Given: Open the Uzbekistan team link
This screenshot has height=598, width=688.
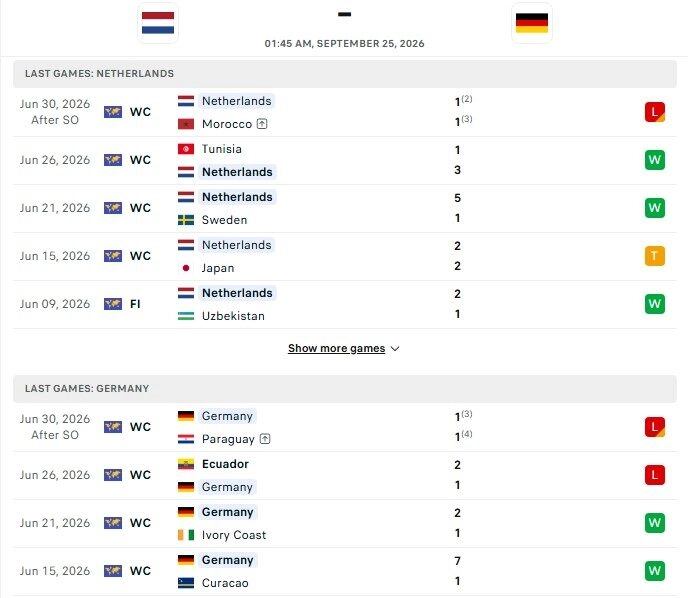Looking at the screenshot, I should [233, 316].
